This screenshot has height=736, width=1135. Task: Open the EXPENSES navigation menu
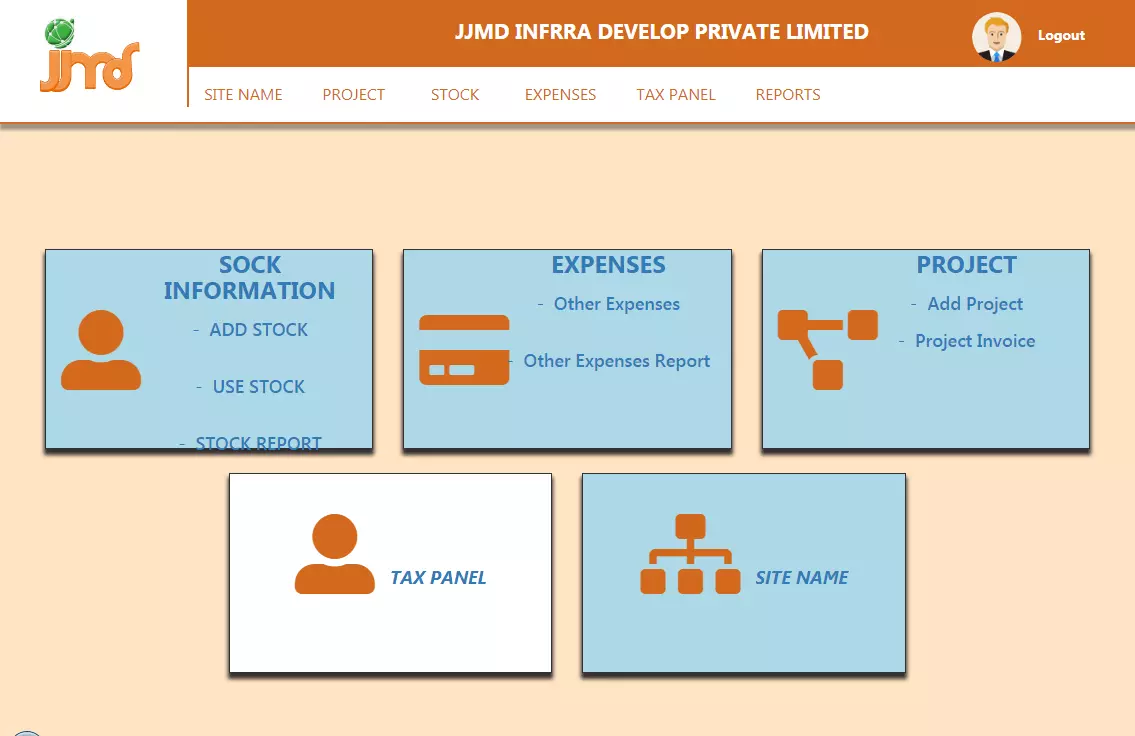[560, 95]
